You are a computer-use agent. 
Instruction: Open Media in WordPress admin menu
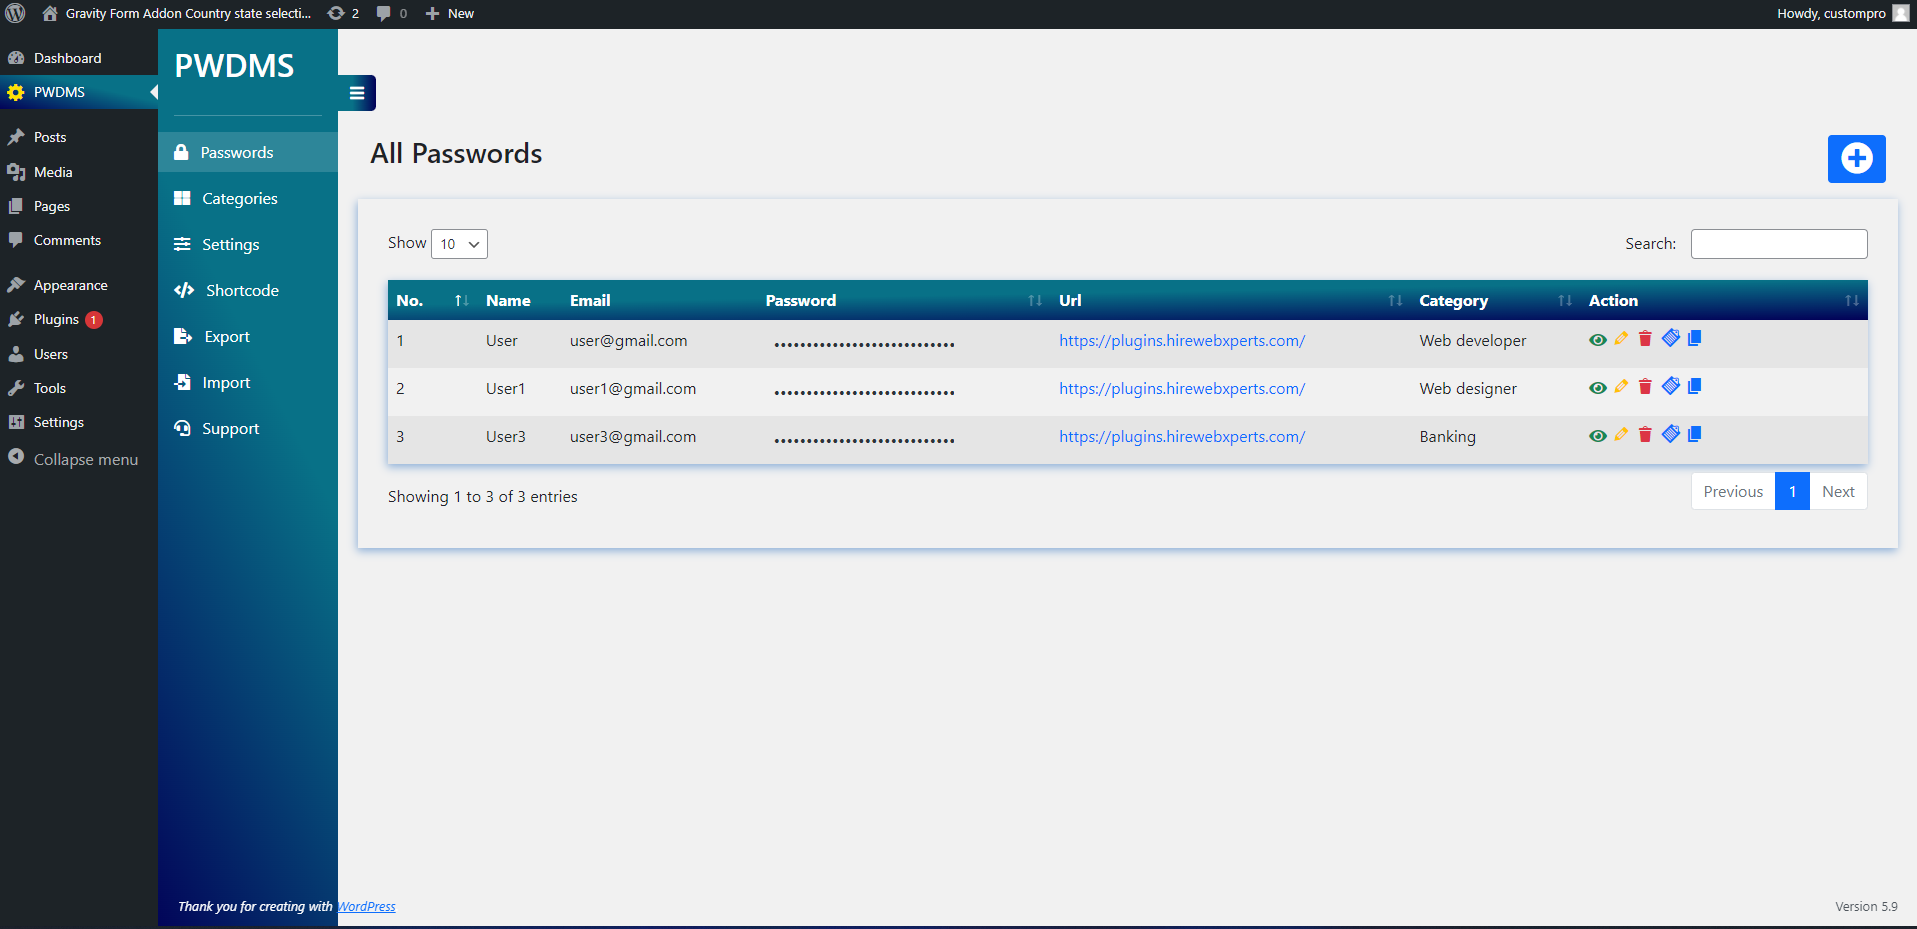[x=79, y=172]
